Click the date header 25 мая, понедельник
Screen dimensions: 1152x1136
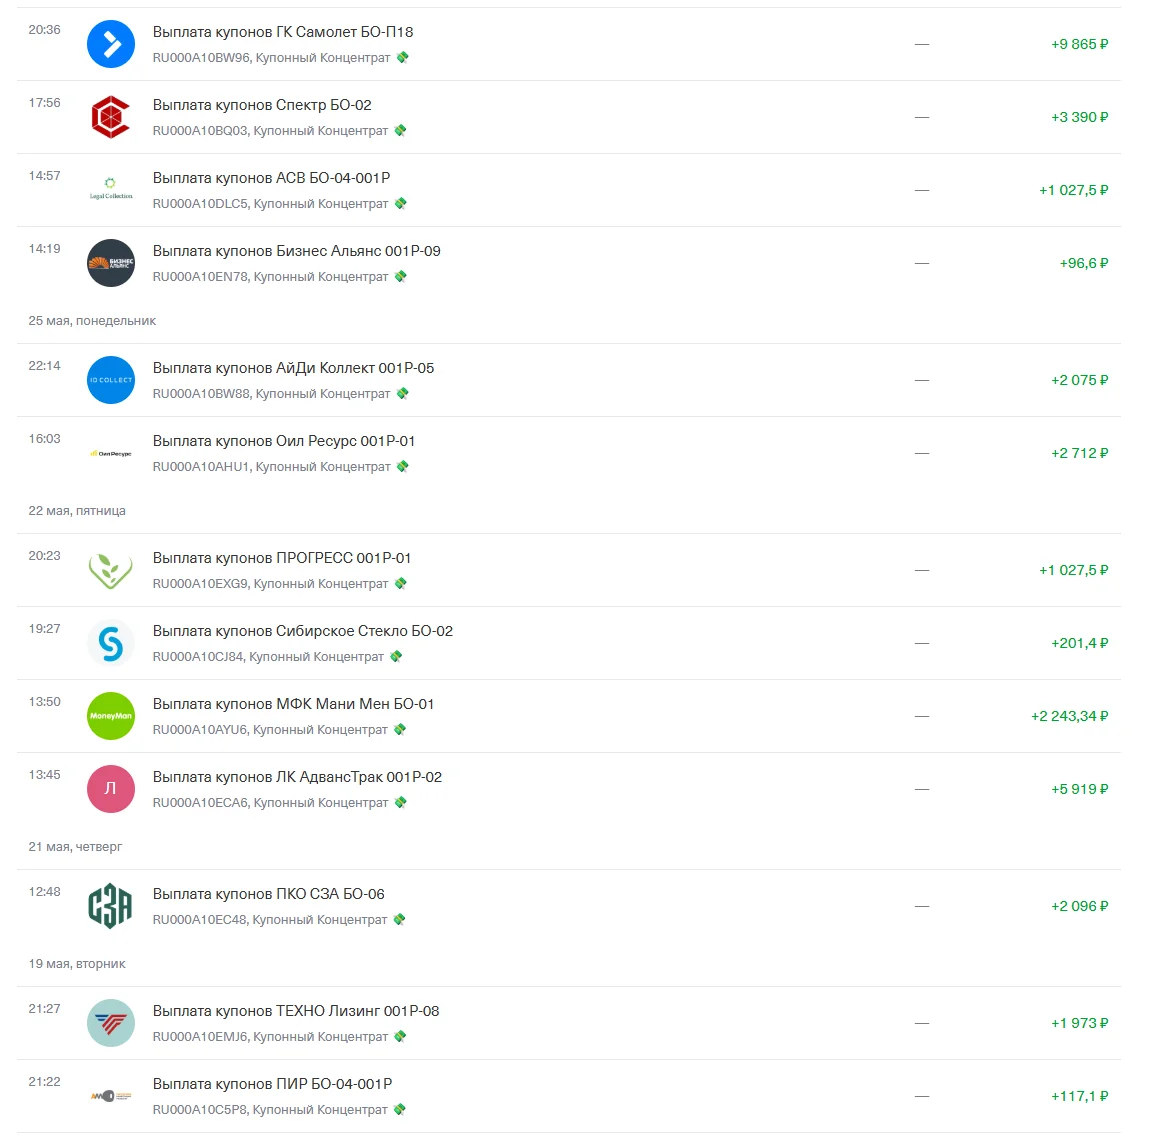92,320
